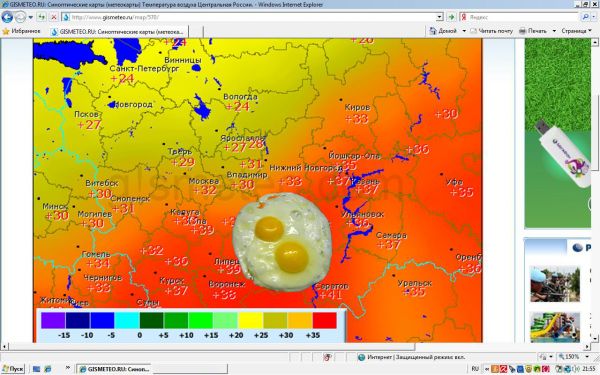Image resolution: width=600 pixels, height=375 pixels.
Task: Expand the 150% zoom level dropdown
Action: [587, 357]
